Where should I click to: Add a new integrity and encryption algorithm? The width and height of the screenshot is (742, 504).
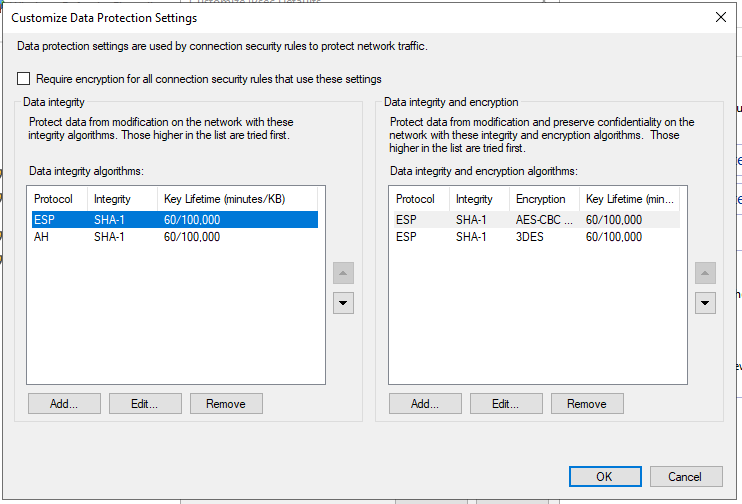pos(426,404)
